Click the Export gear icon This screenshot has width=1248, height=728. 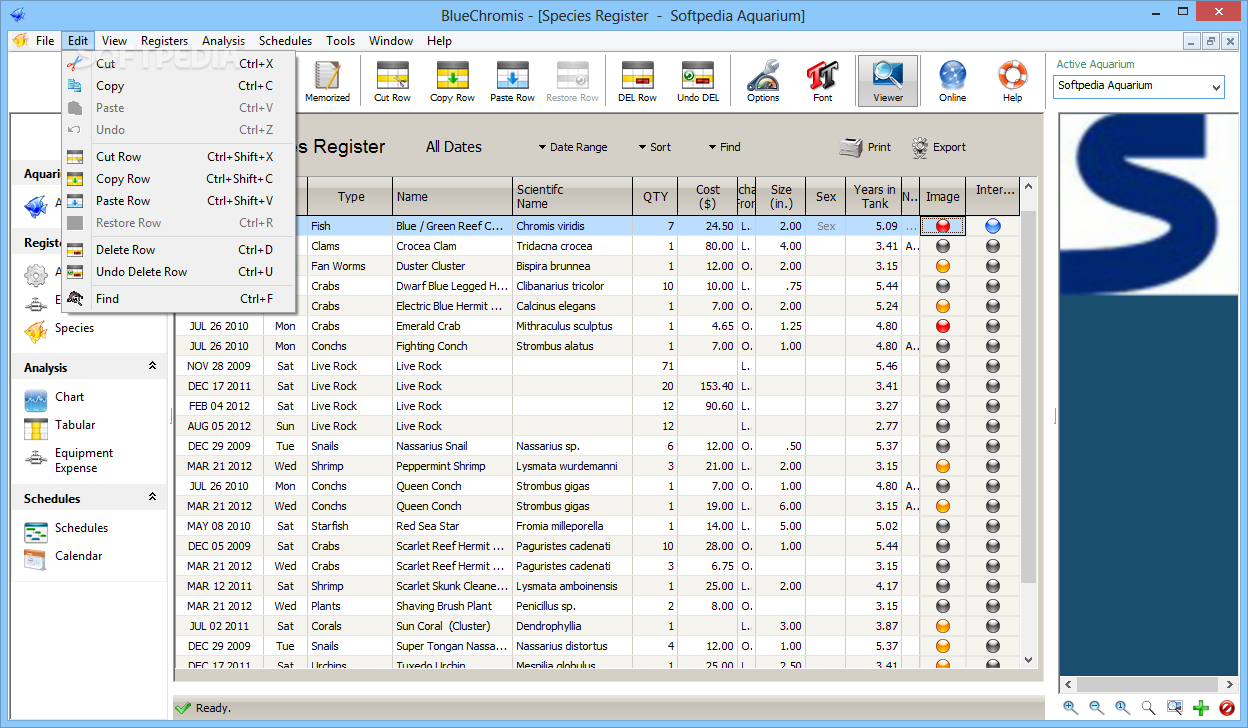[938, 147]
